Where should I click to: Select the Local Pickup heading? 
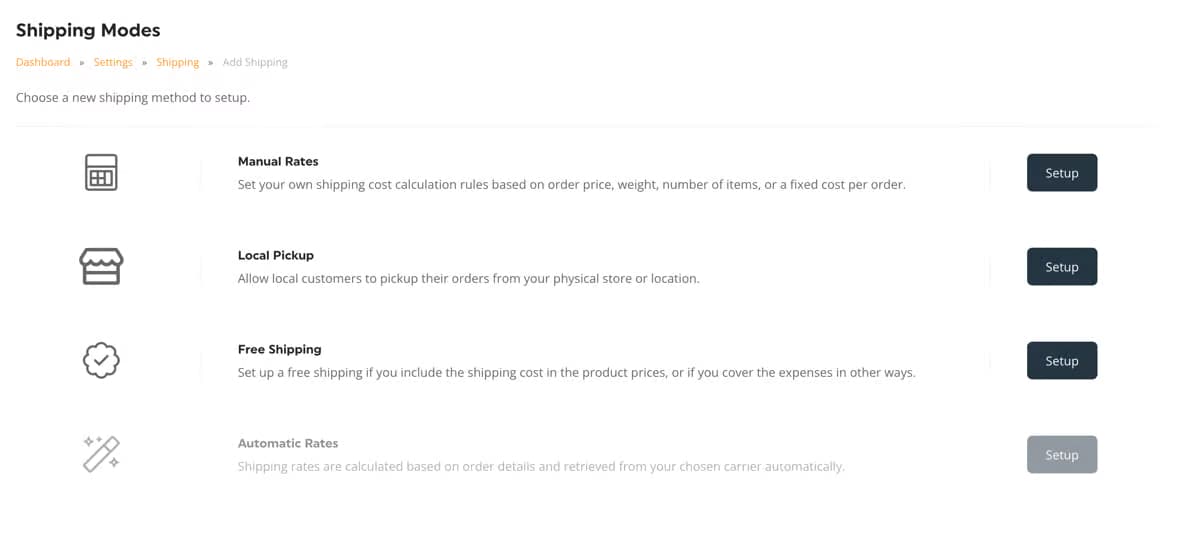coord(276,255)
